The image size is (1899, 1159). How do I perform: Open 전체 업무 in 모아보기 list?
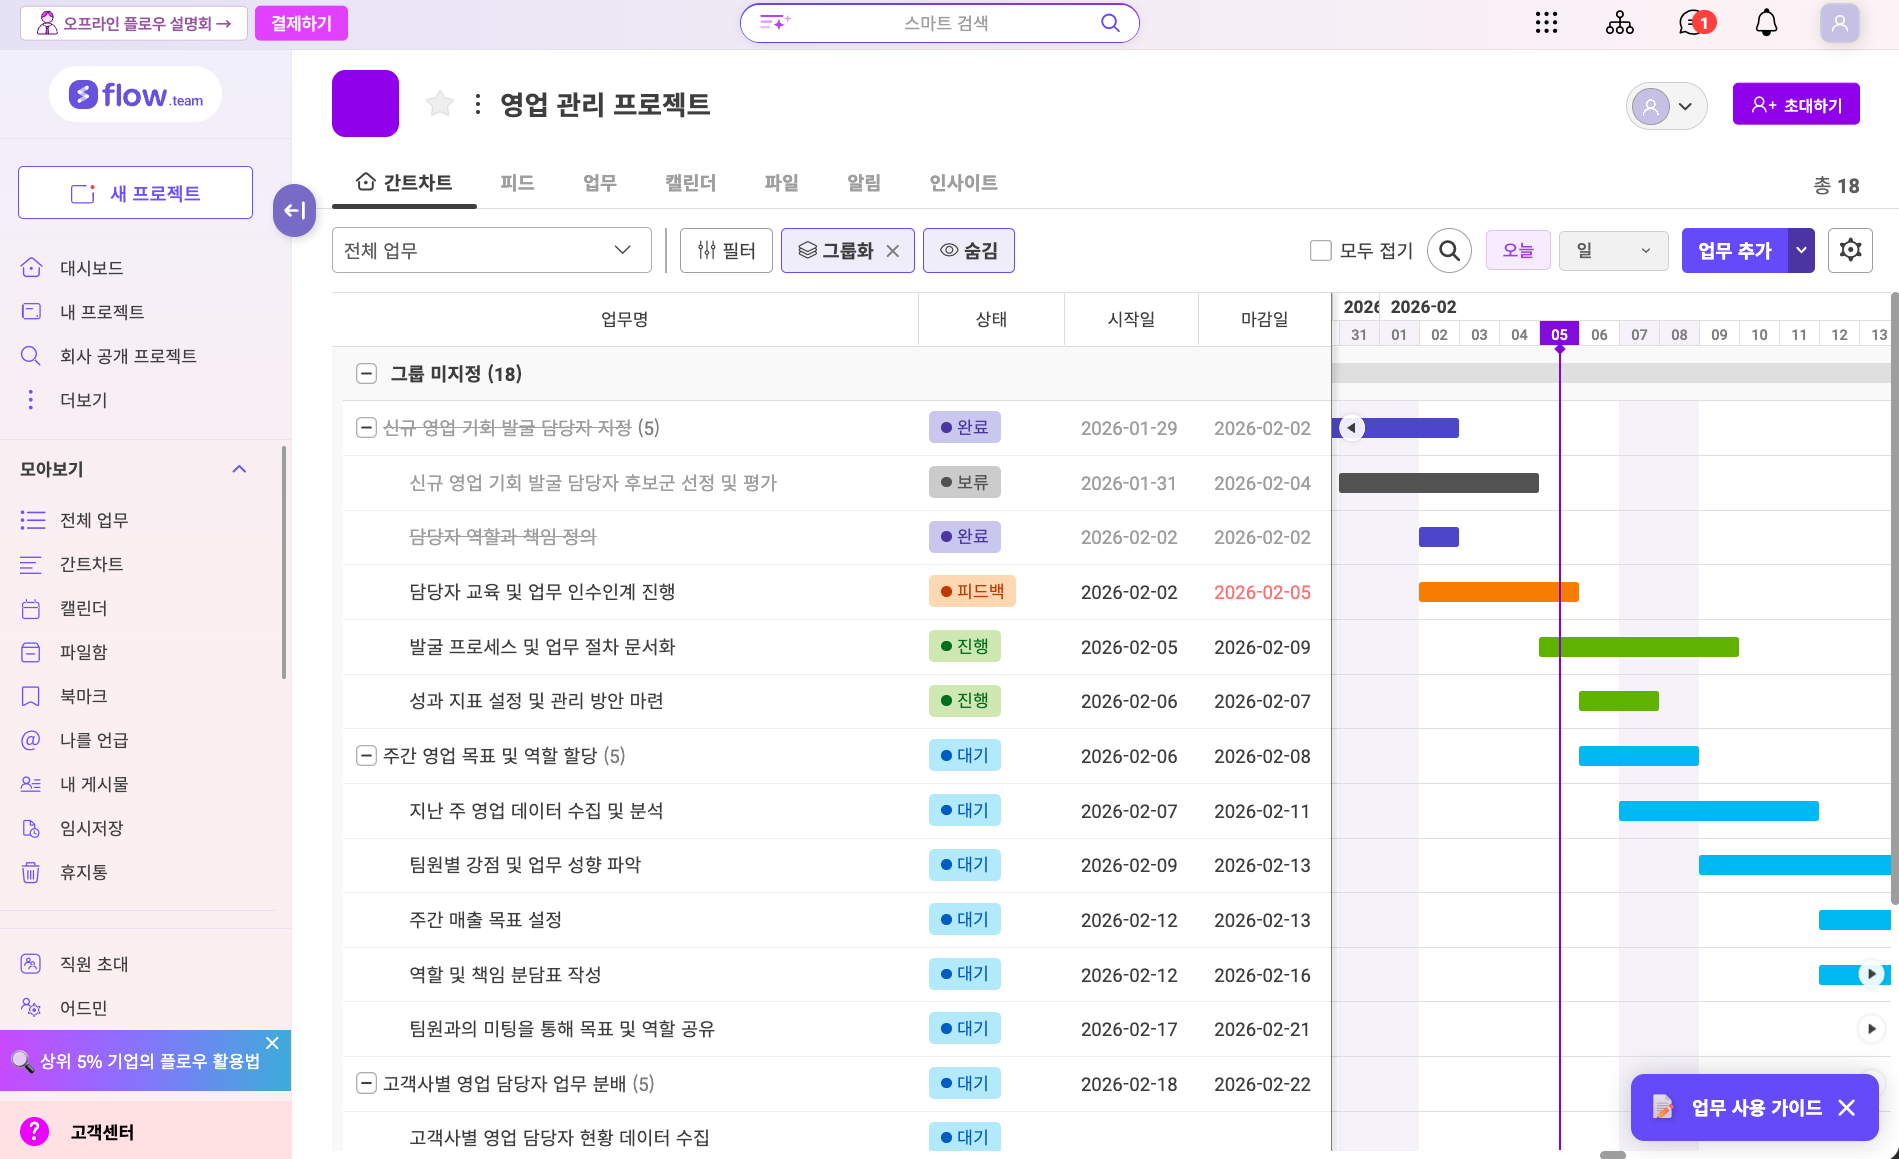93,520
